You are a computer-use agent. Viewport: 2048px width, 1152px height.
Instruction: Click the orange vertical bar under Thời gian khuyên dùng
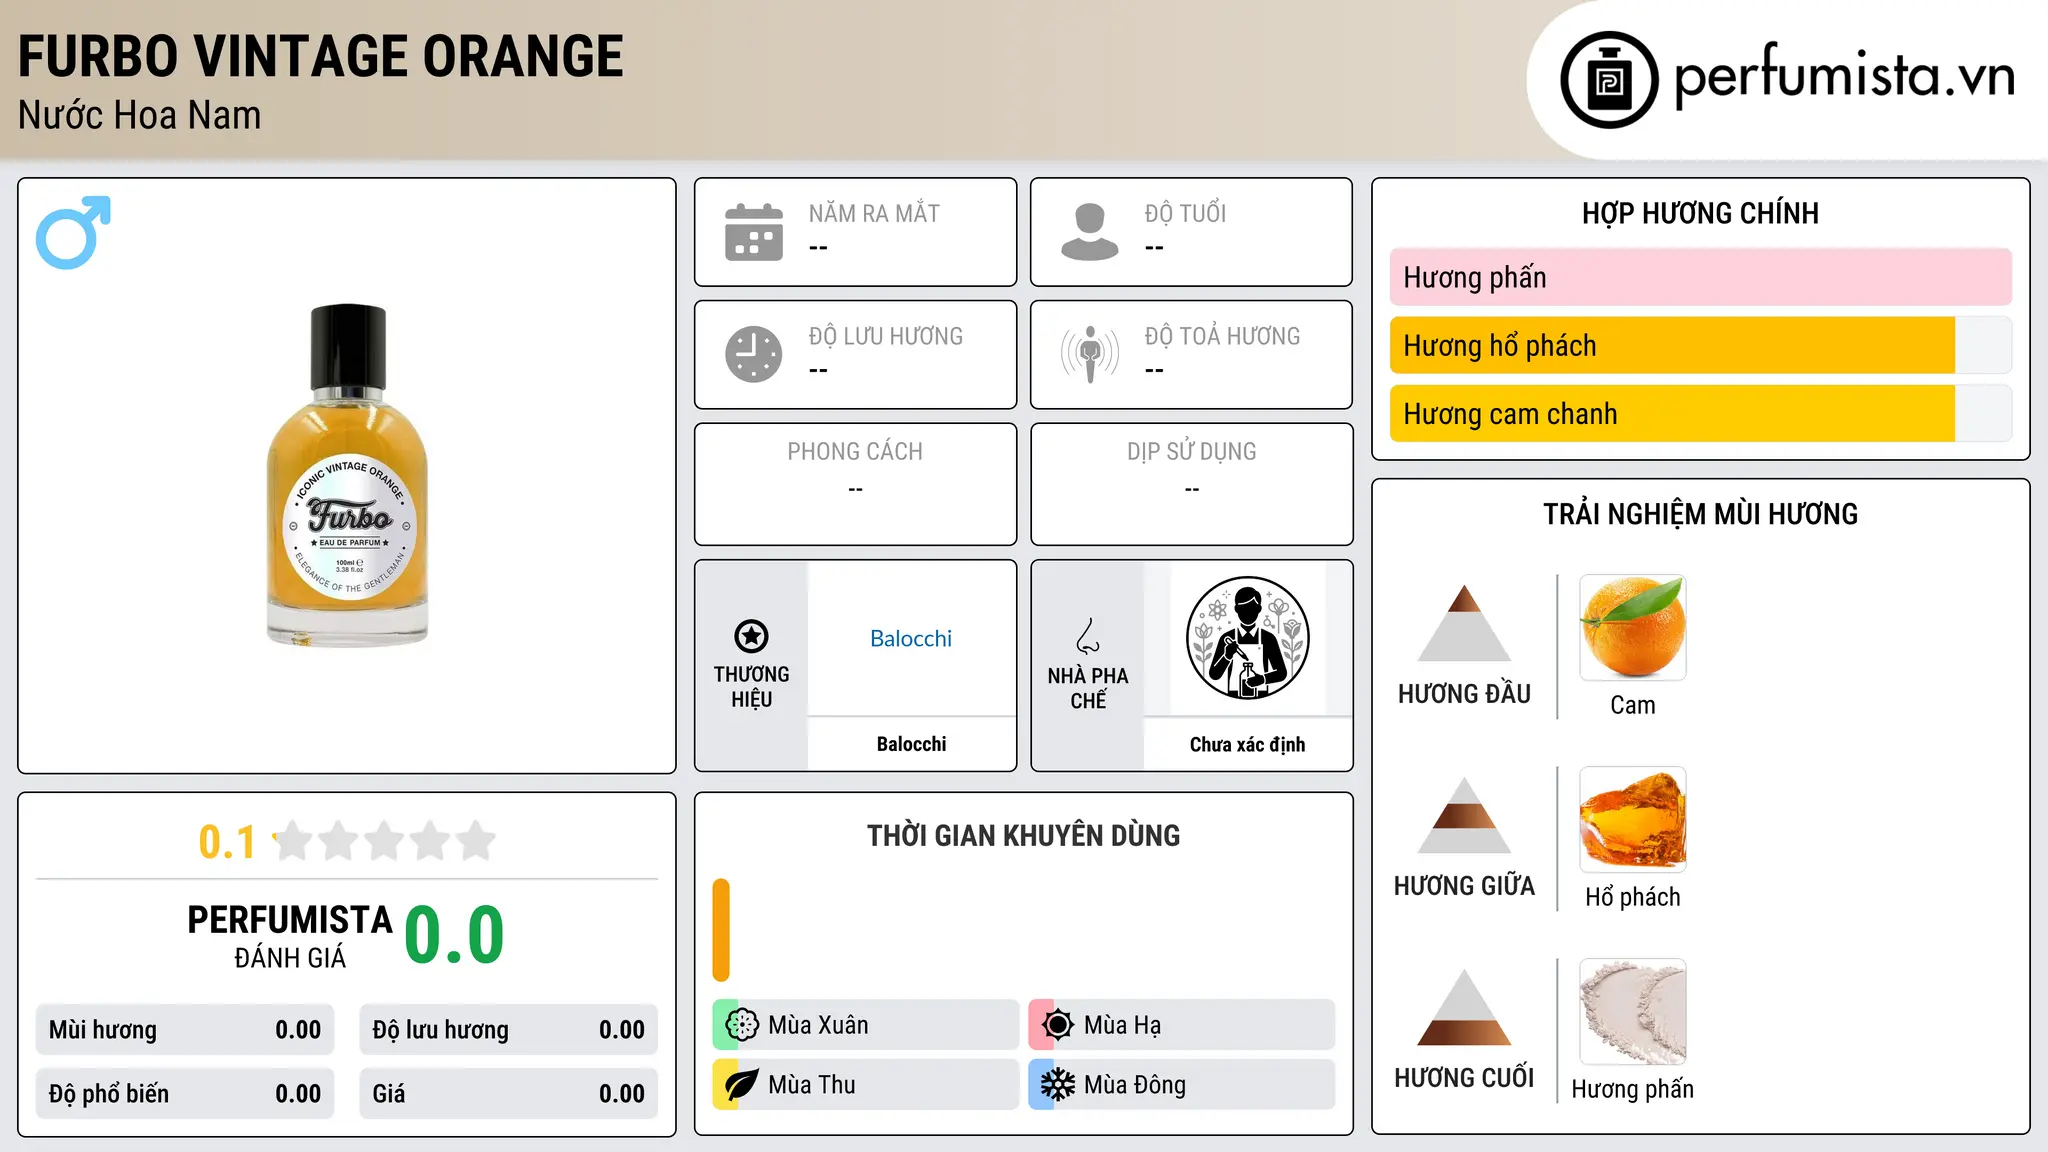[721, 930]
